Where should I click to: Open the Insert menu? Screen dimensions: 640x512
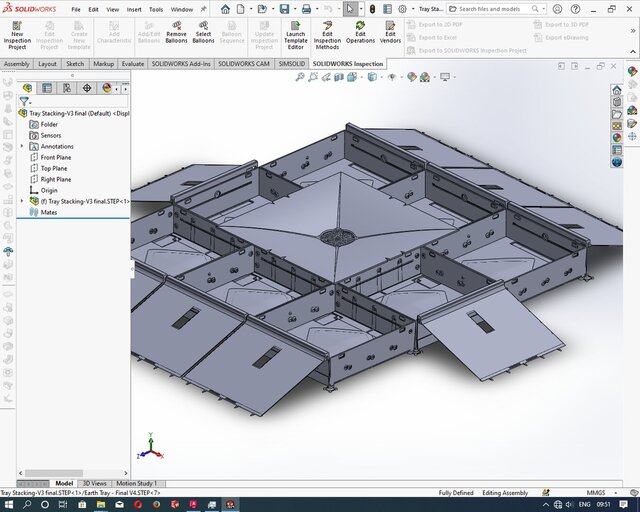[x=134, y=9]
